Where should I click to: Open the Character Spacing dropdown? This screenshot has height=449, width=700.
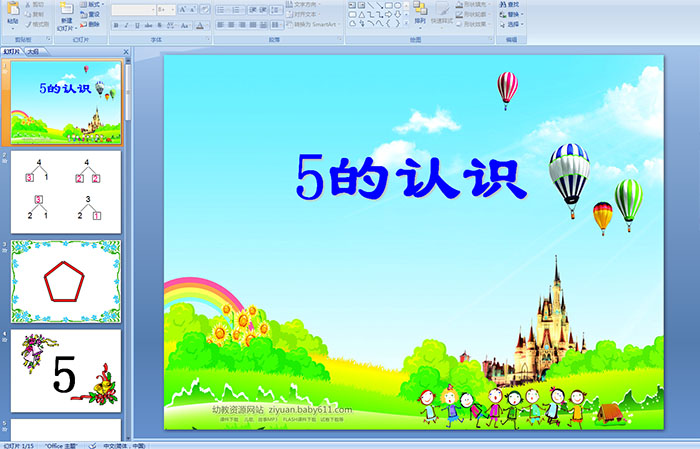[x=172, y=25]
